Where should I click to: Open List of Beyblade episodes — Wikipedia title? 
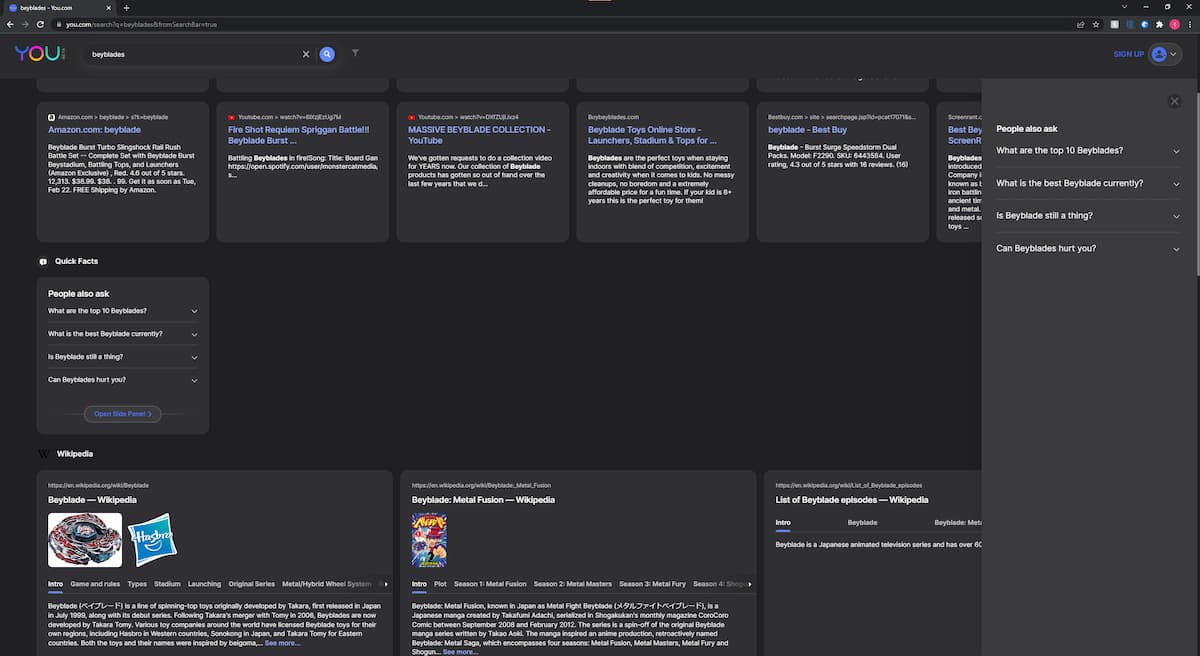(852, 500)
